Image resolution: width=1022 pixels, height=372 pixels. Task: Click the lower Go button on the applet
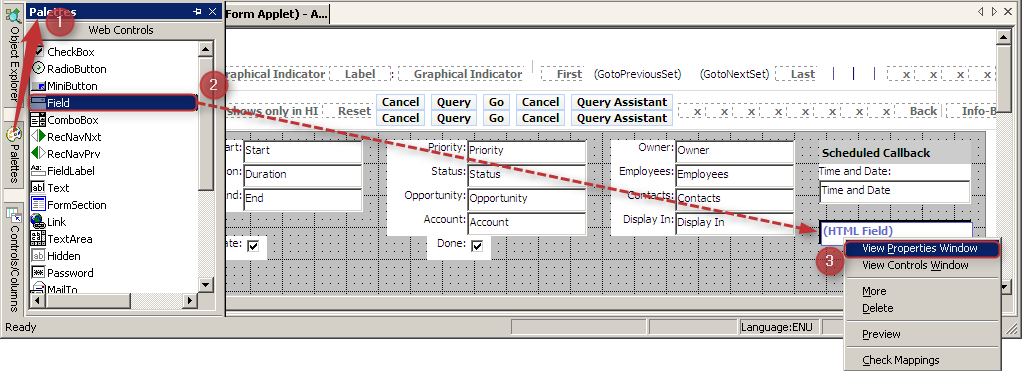click(497, 118)
